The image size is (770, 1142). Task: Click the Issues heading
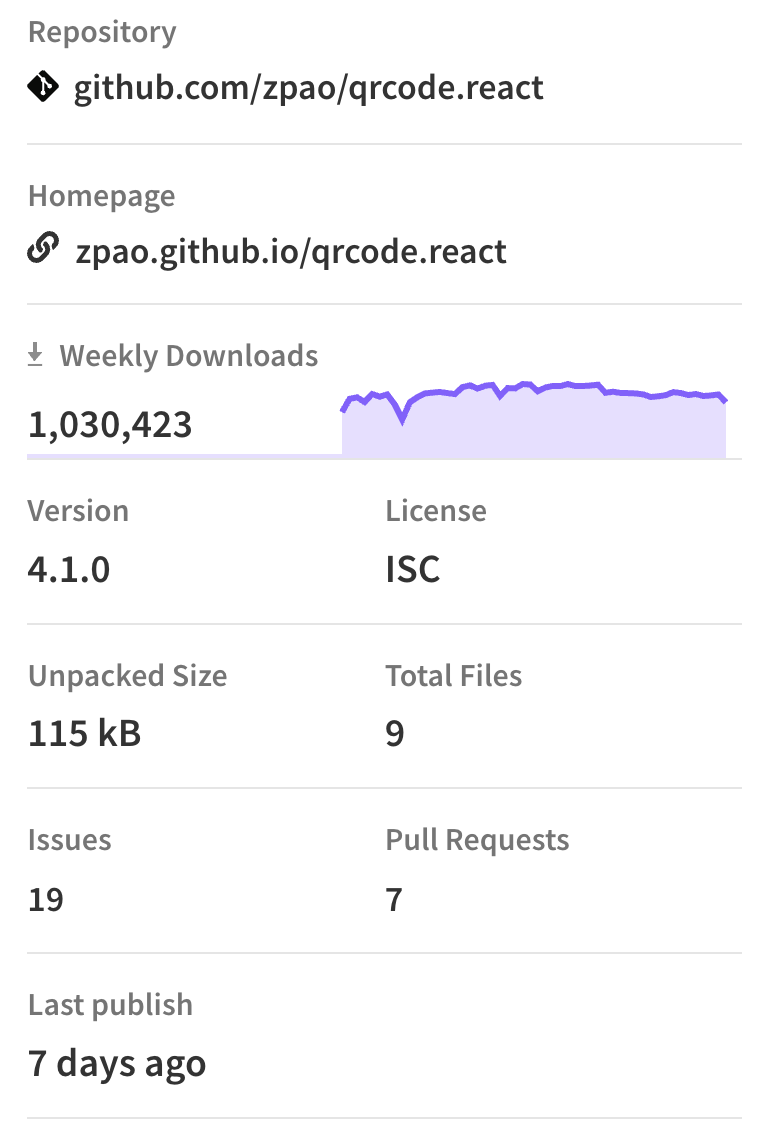(70, 840)
